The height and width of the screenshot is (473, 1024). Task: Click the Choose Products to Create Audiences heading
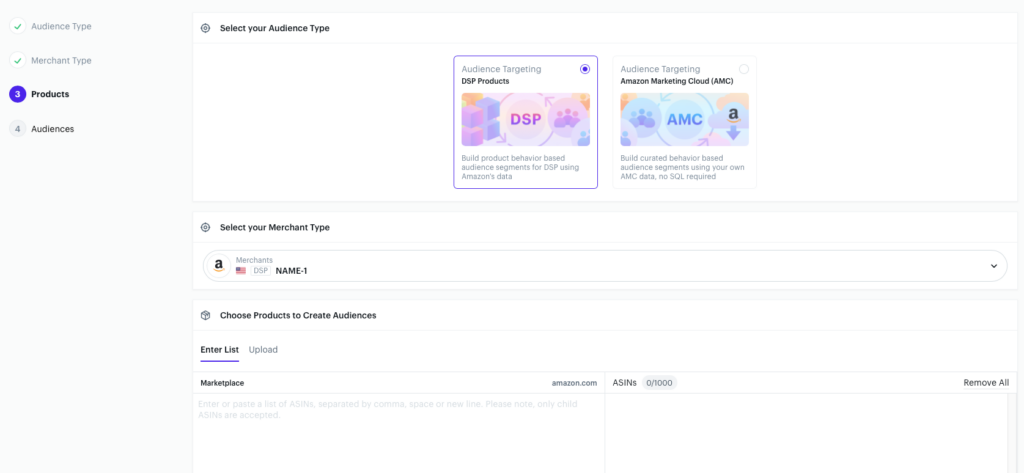pos(298,315)
